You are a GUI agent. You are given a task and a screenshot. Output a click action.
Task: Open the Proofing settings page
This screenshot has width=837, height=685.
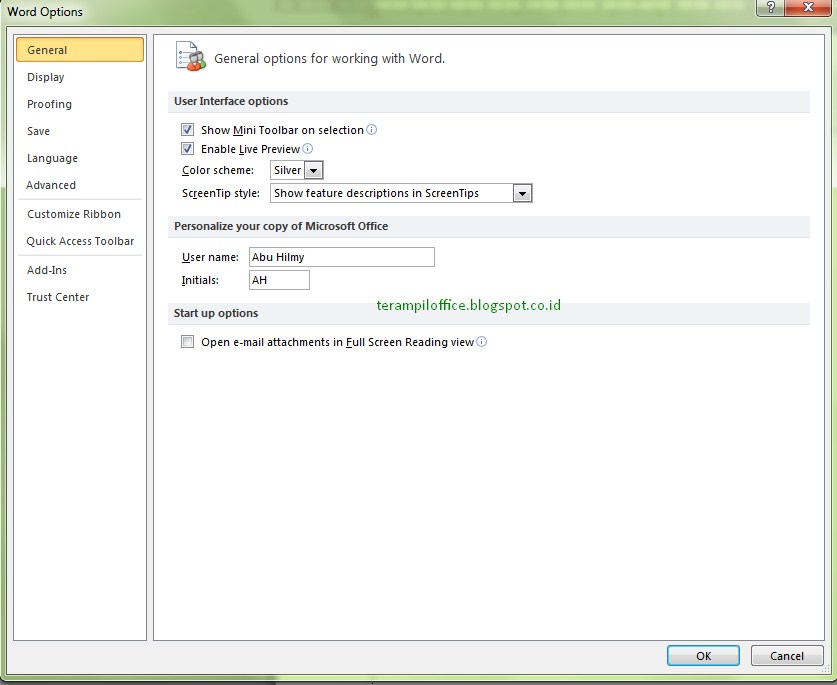49,104
